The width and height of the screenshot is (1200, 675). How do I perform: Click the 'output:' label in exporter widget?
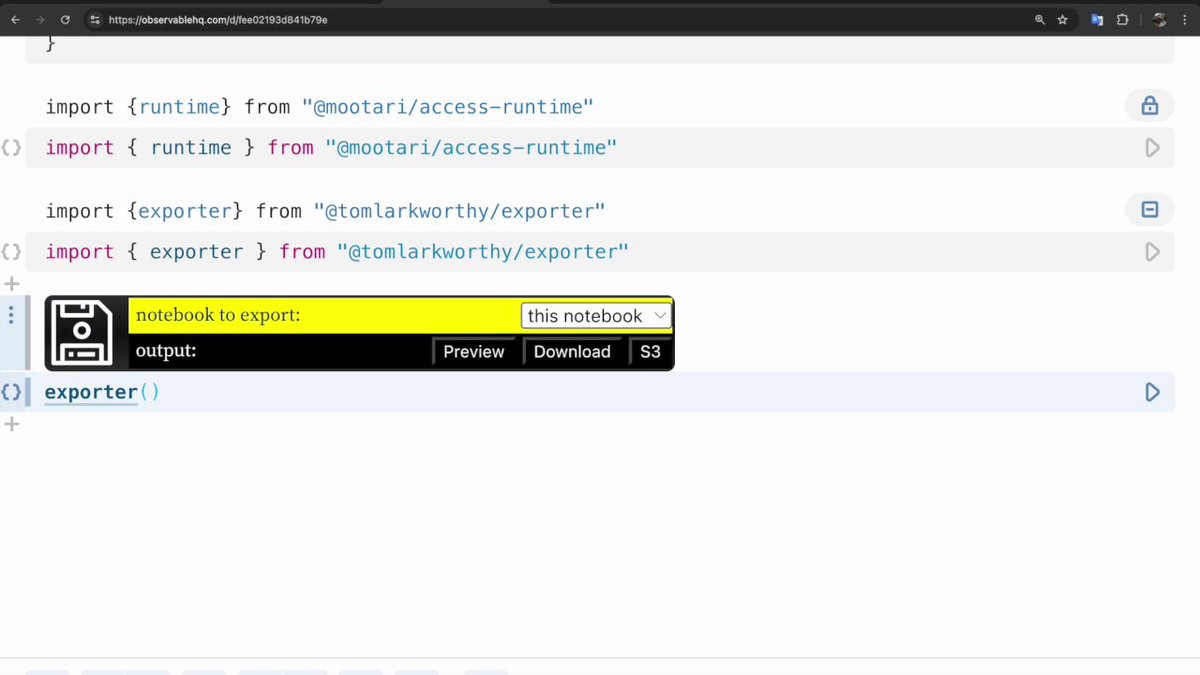click(166, 351)
